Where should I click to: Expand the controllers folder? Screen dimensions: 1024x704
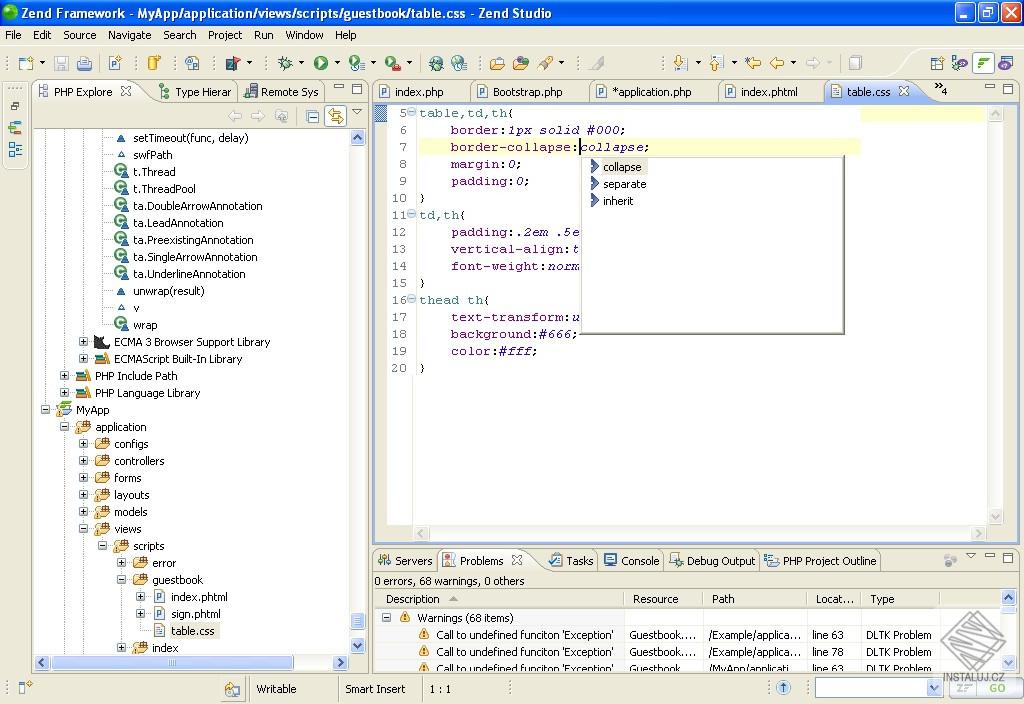pyautogui.click(x=82, y=460)
